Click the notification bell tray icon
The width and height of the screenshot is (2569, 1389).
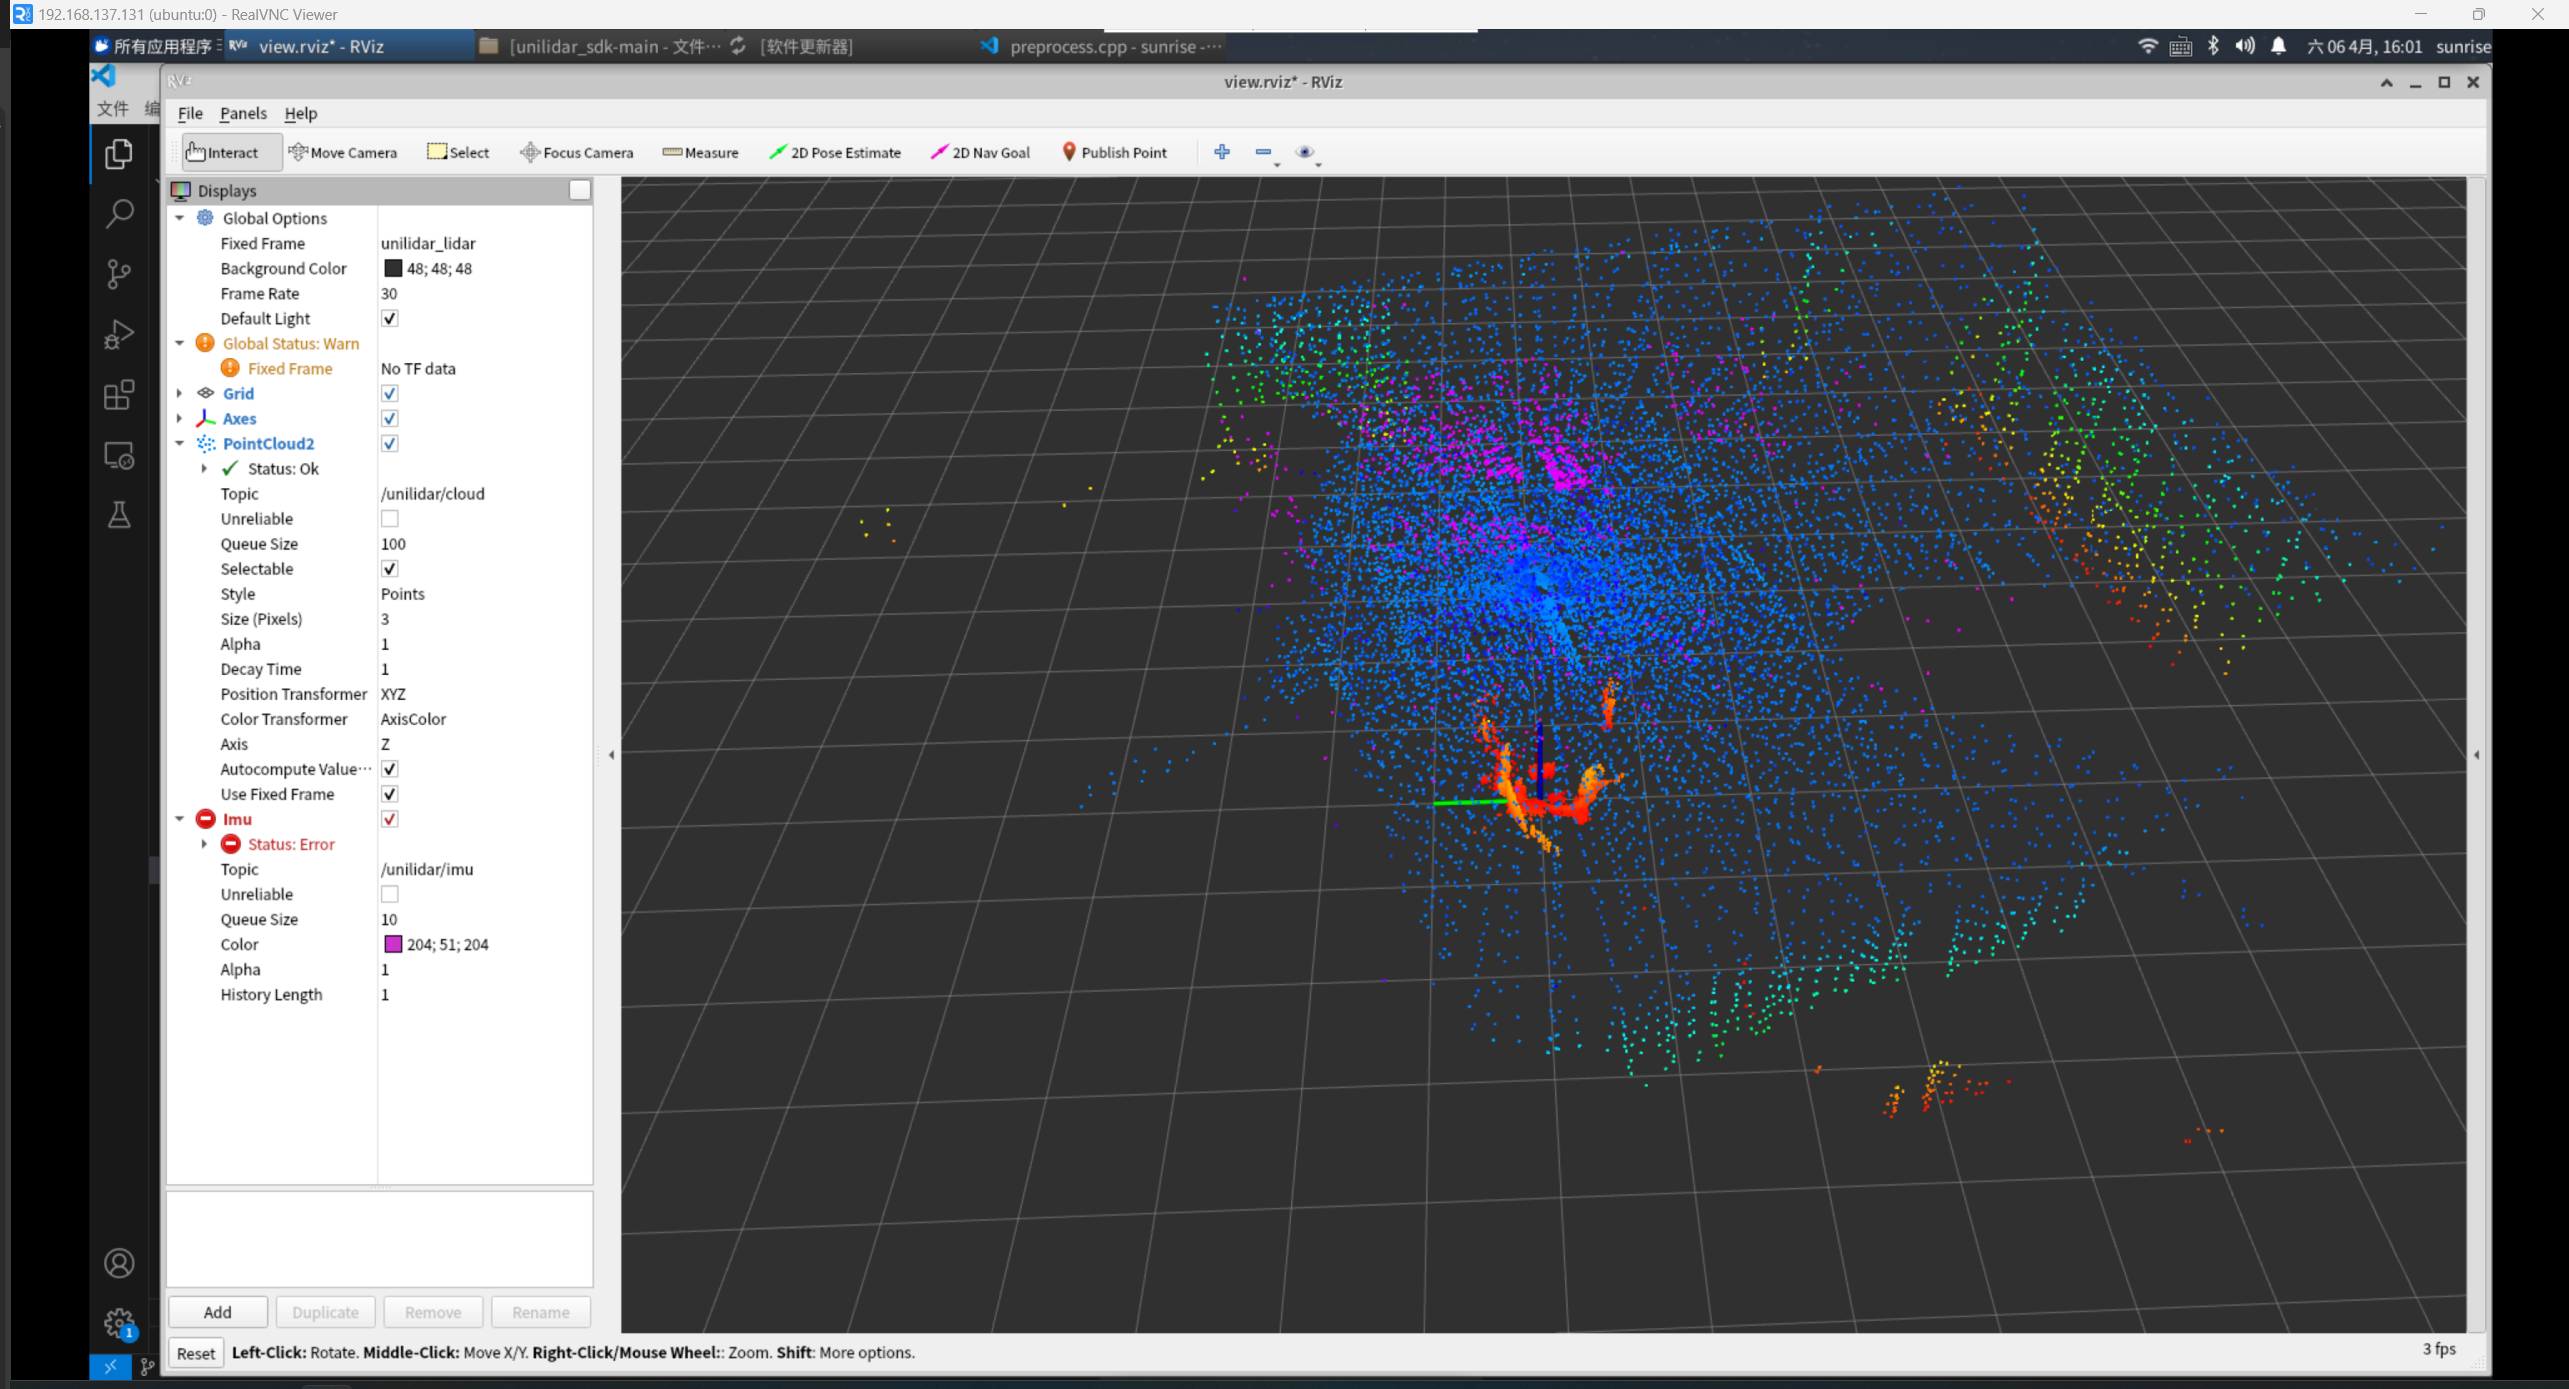pos(2278,46)
